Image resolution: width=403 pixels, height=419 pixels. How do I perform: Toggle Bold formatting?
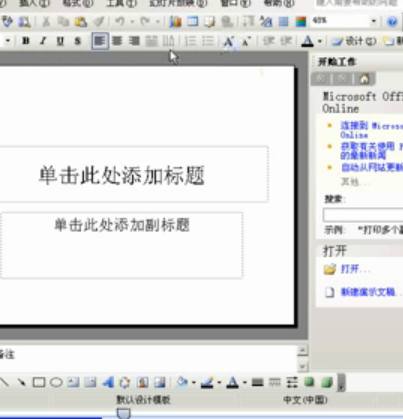pyautogui.click(x=26, y=41)
